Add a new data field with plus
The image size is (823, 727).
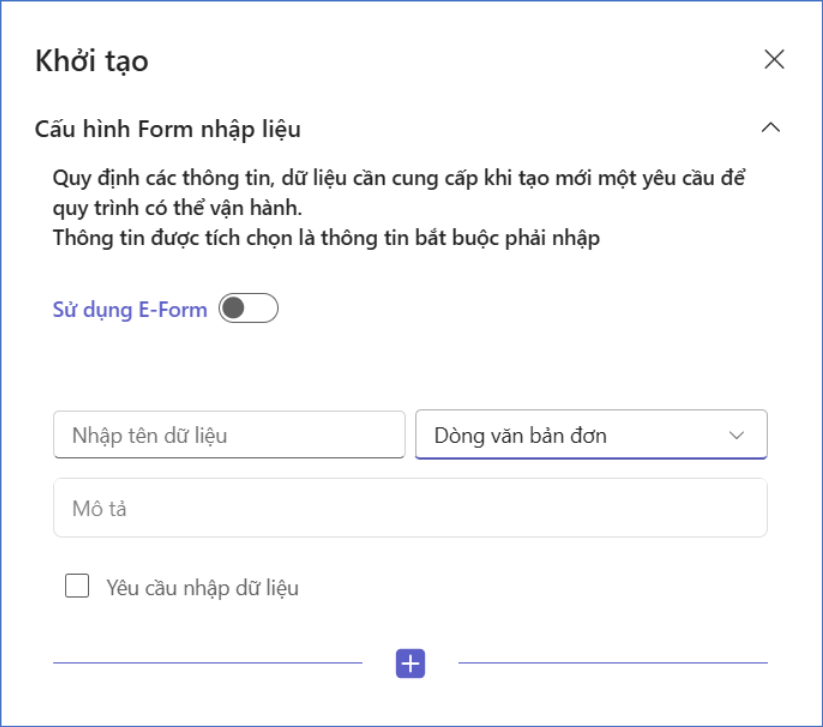[x=411, y=663]
